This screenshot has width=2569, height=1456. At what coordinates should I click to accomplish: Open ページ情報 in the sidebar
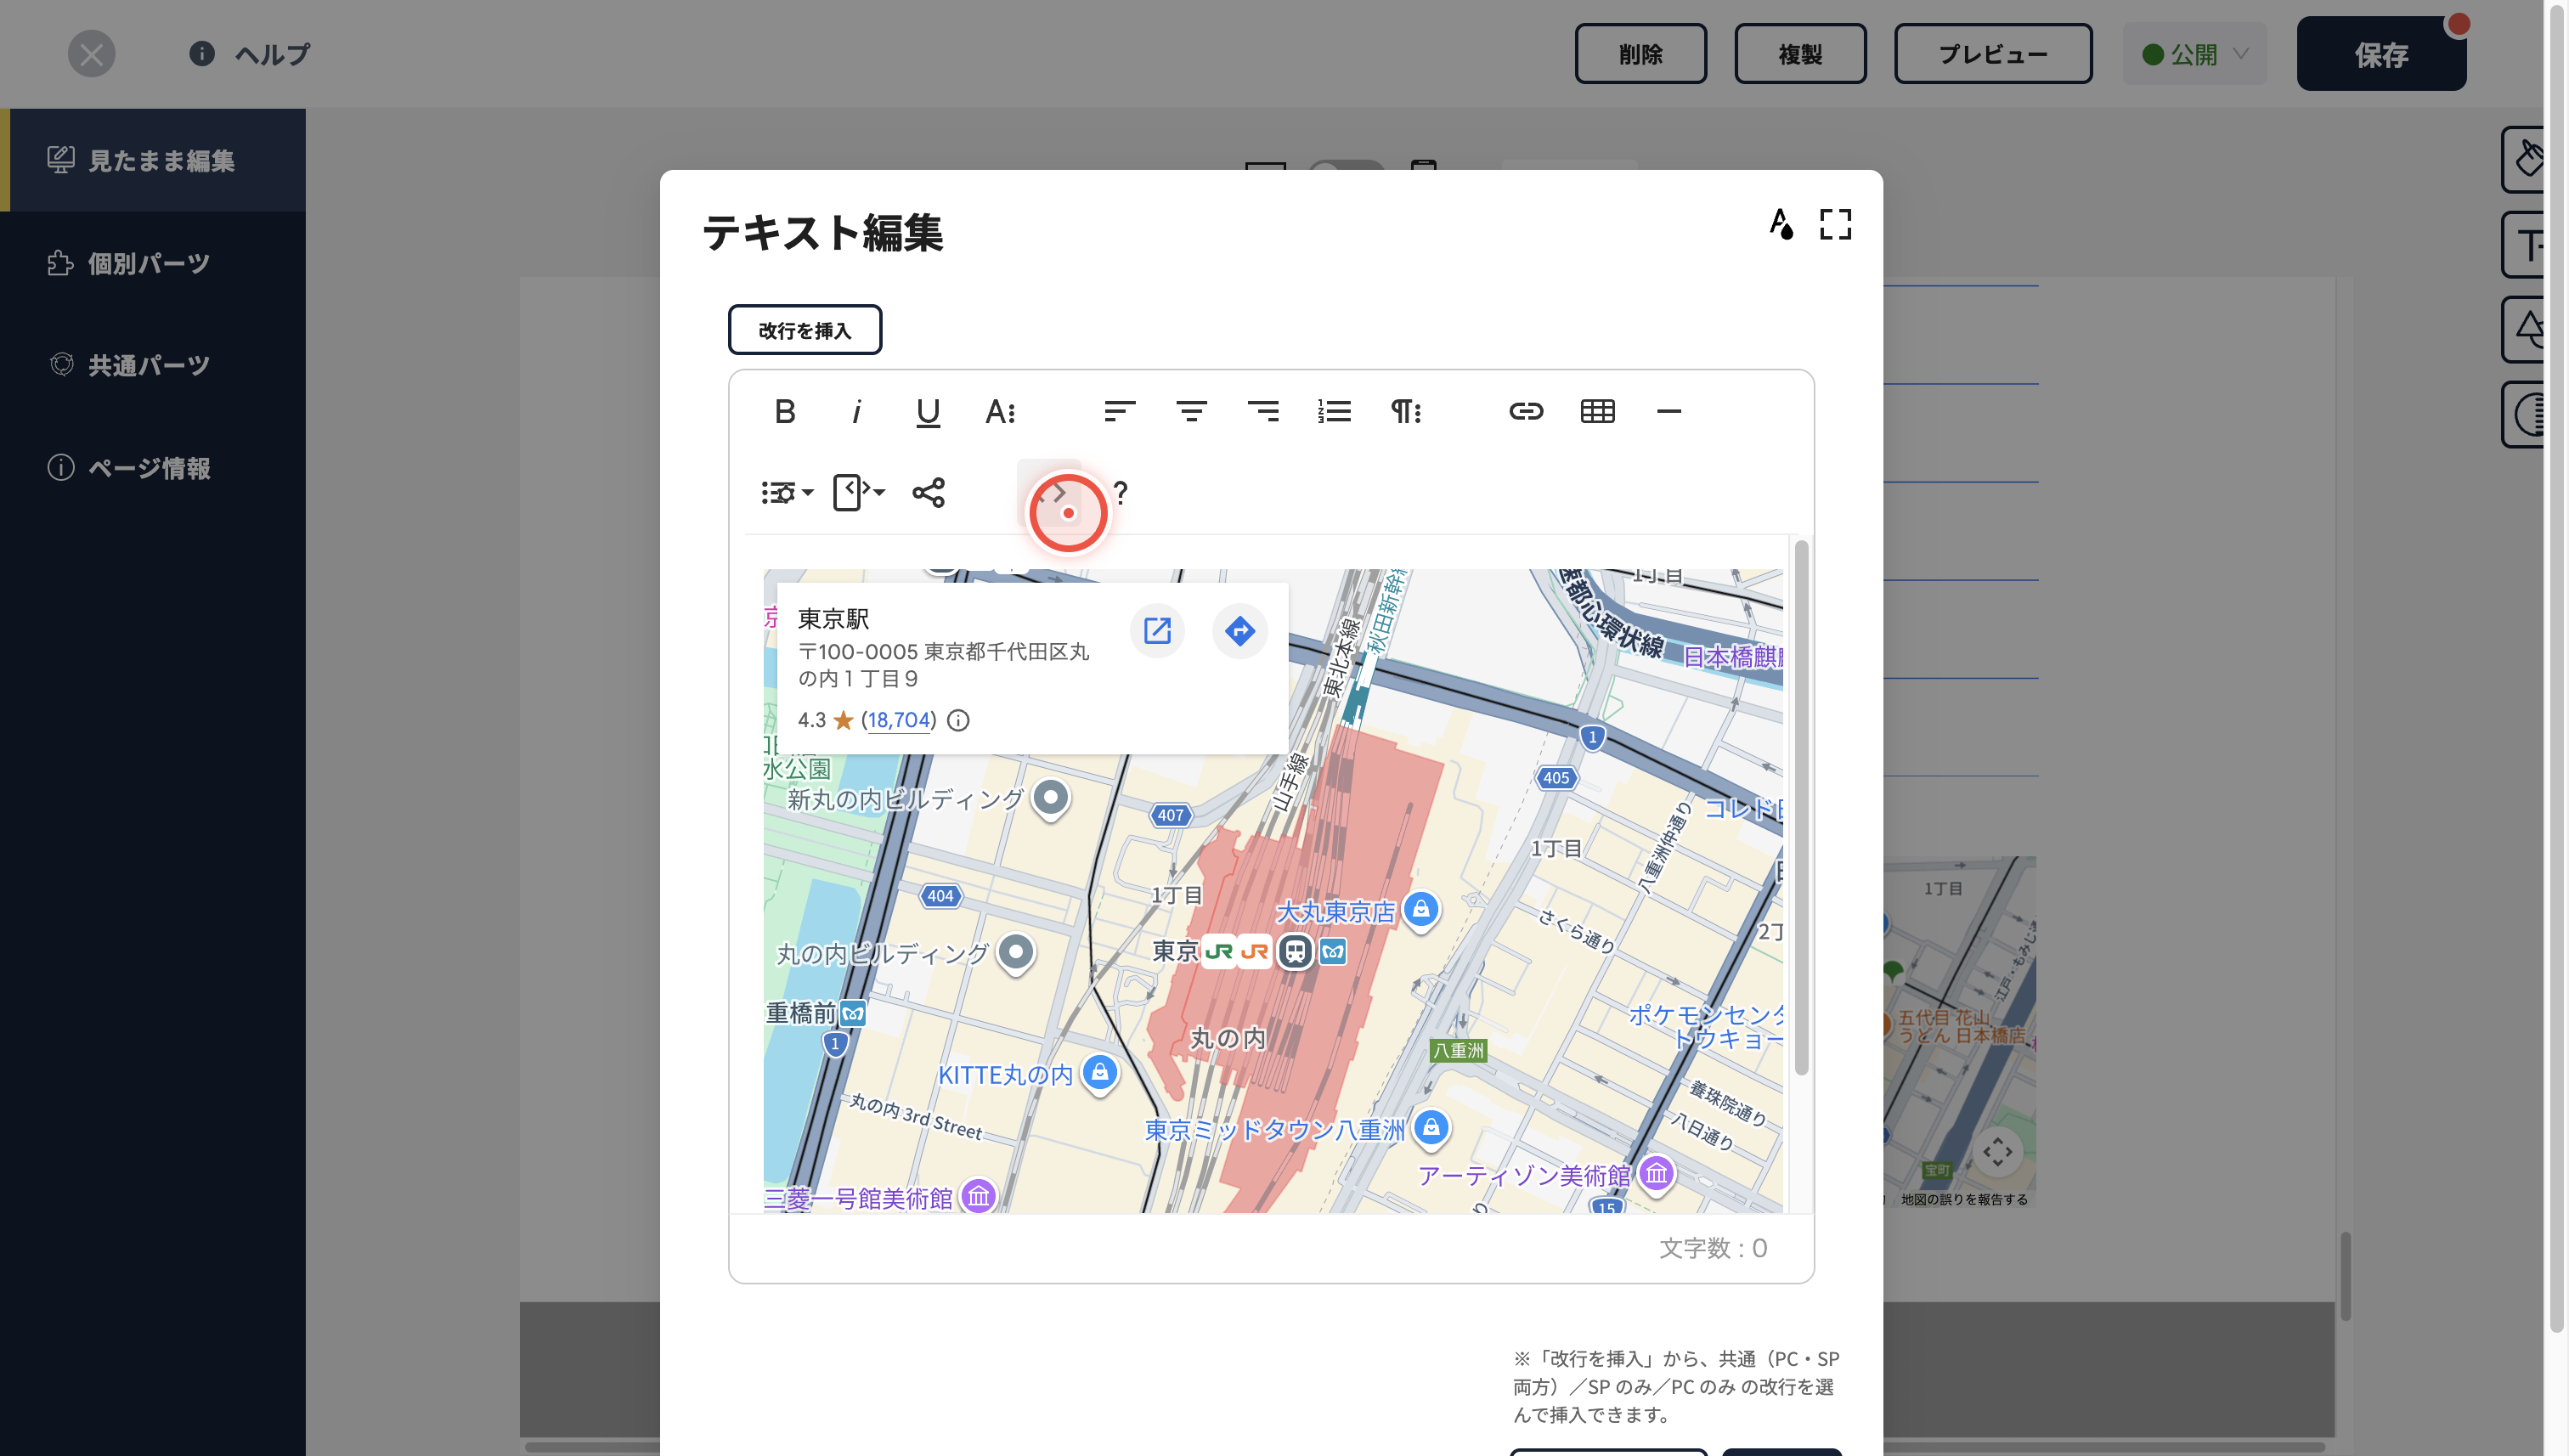[x=154, y=468]
